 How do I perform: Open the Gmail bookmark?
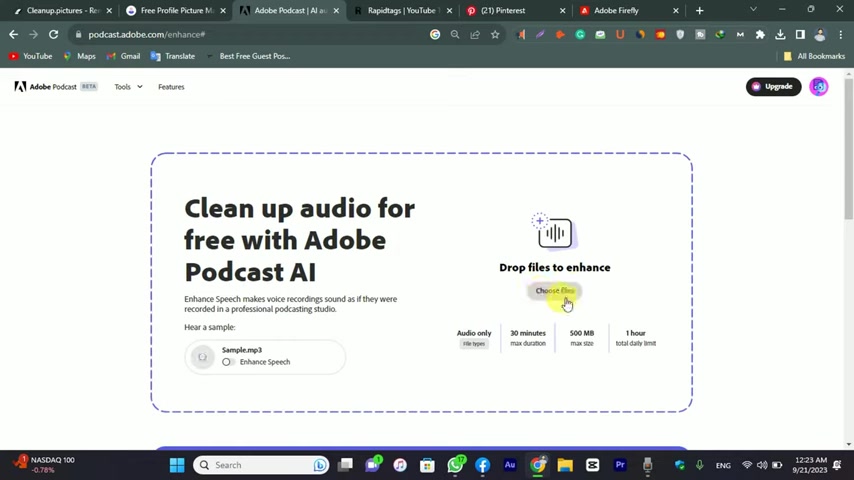pyautogui.click(x=124, y=56)
